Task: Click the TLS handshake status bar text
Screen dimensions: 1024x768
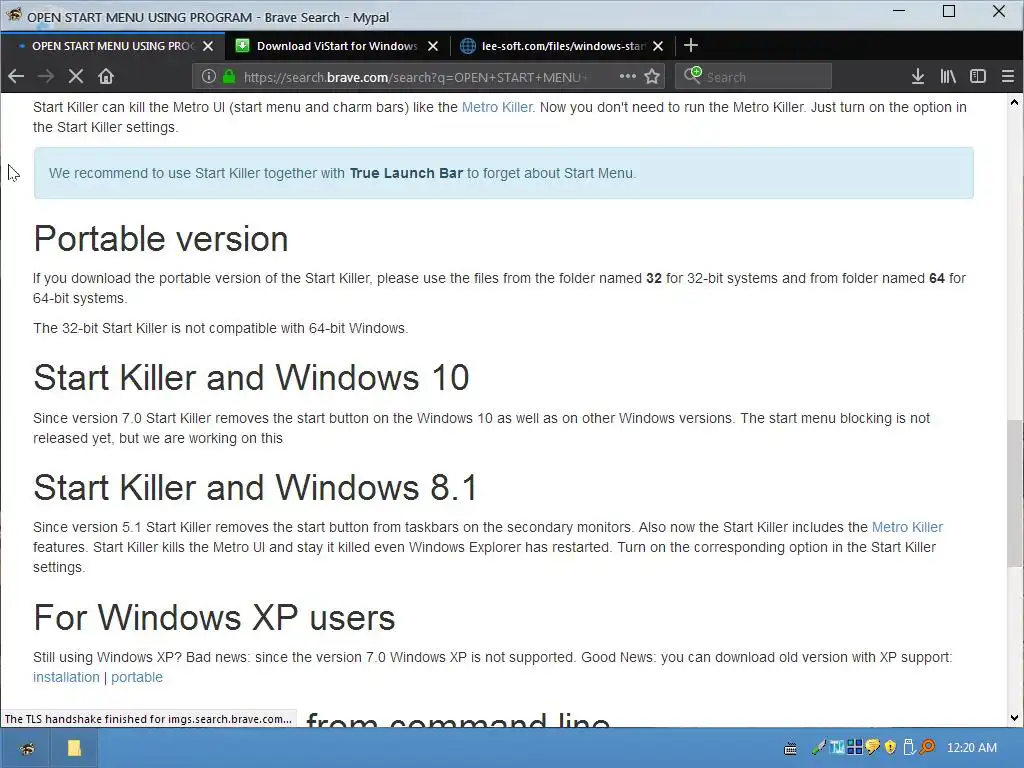Action: 148,719
